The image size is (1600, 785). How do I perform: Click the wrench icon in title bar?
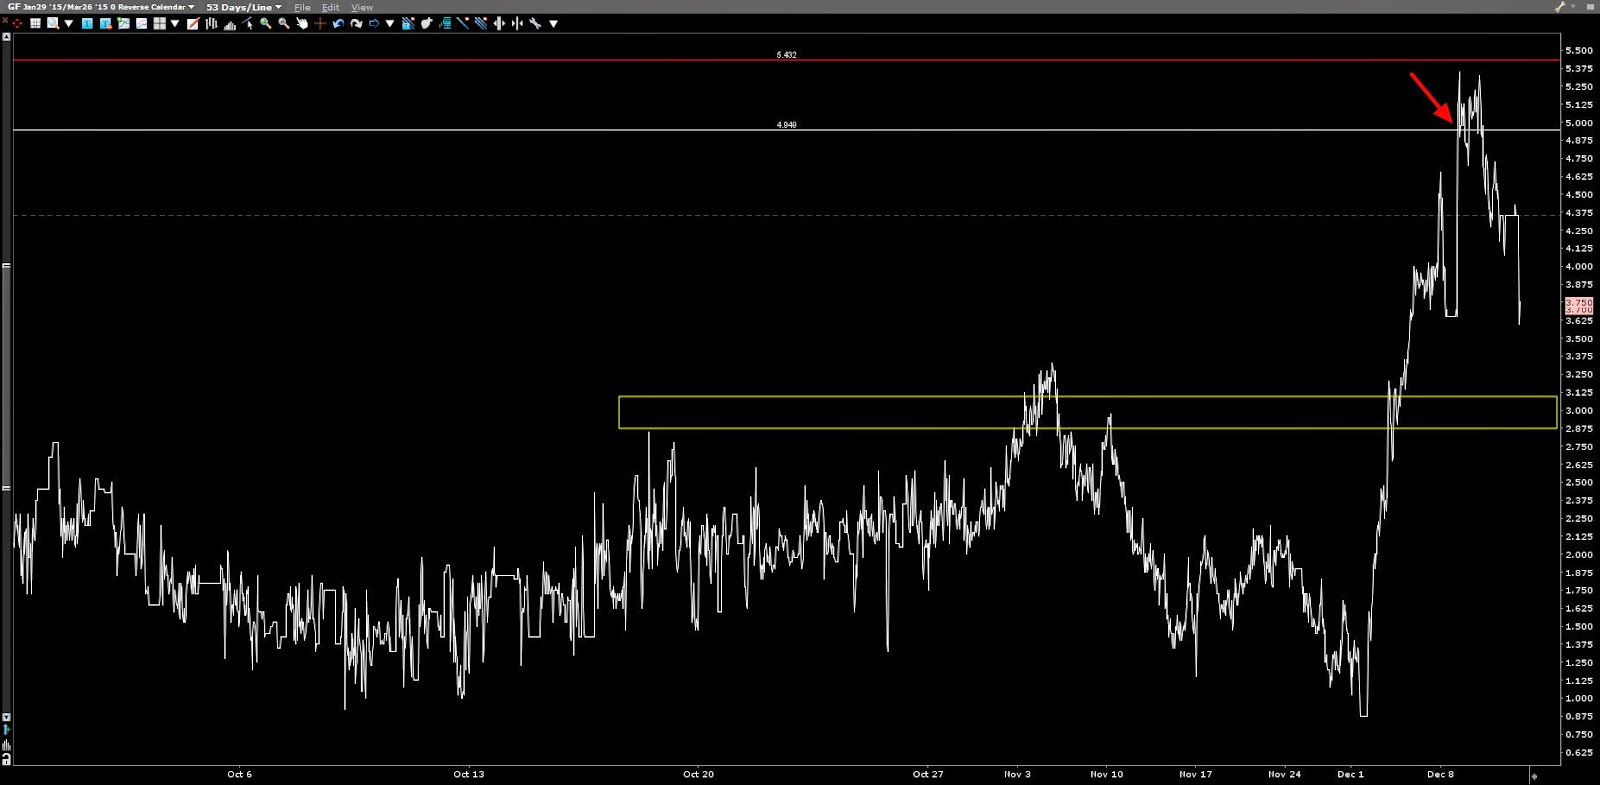1560,7
